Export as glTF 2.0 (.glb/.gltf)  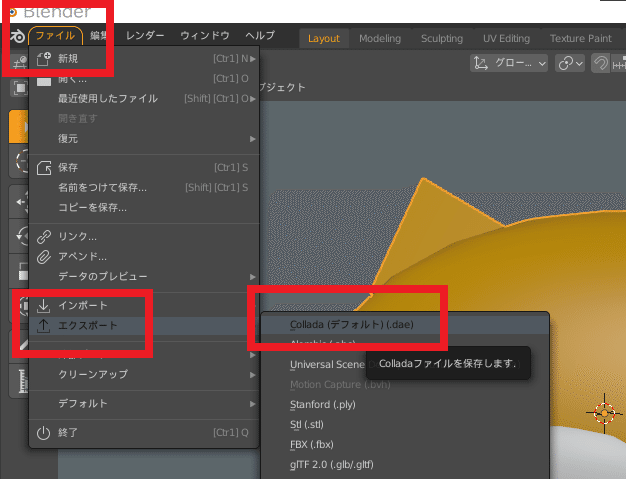point(405,464)
